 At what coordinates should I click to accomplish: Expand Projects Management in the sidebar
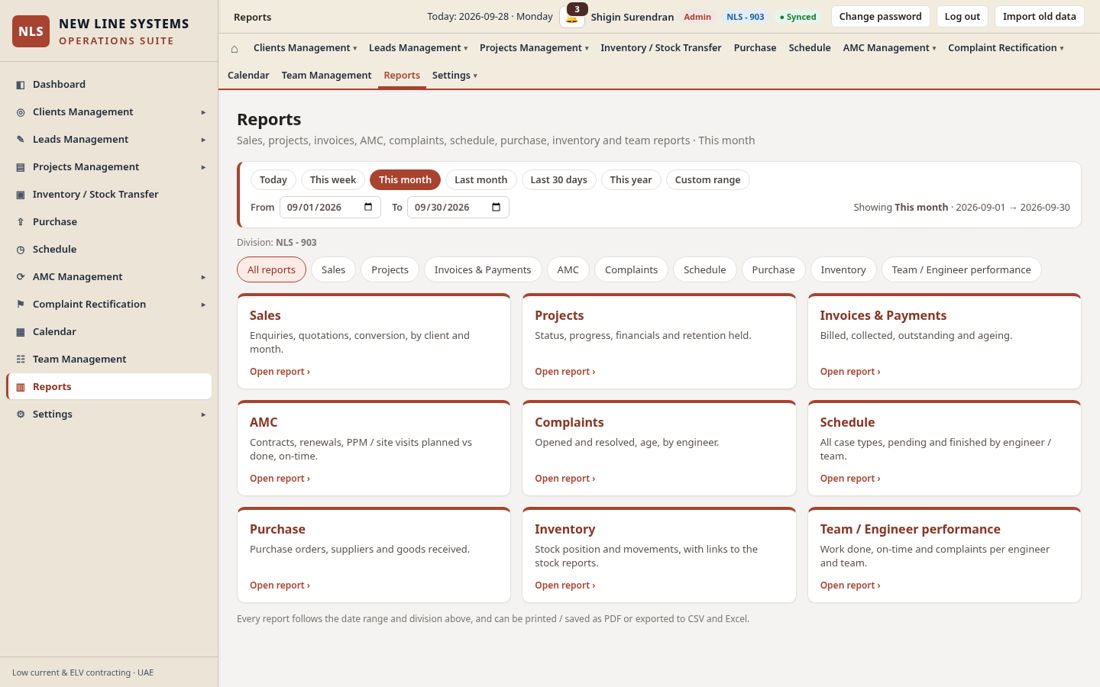203,167
